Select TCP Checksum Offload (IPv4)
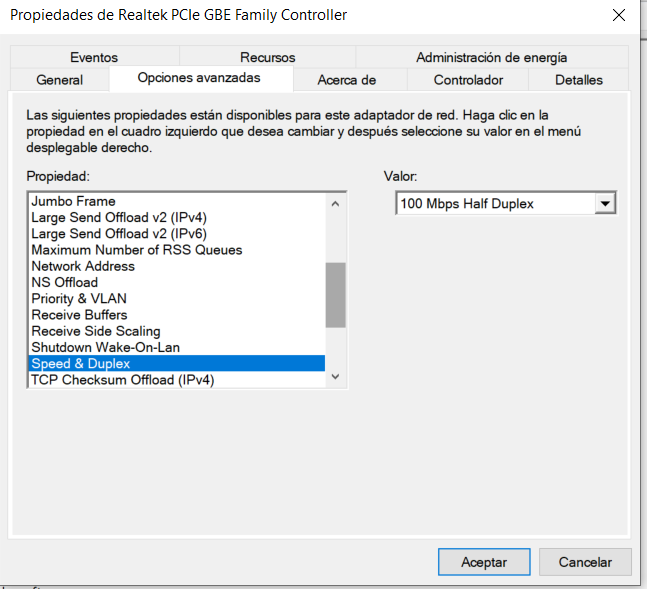Viewport: 647px width, 589px height. pos(177,379)
